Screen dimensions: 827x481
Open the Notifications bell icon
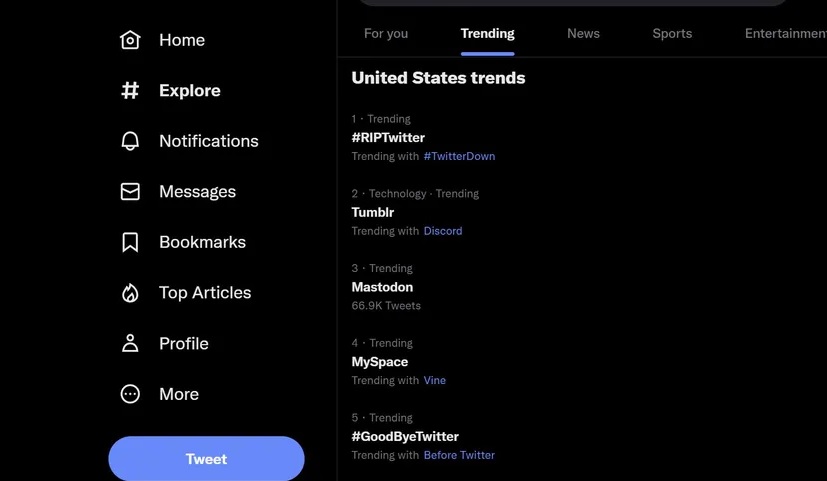(130, 141)
